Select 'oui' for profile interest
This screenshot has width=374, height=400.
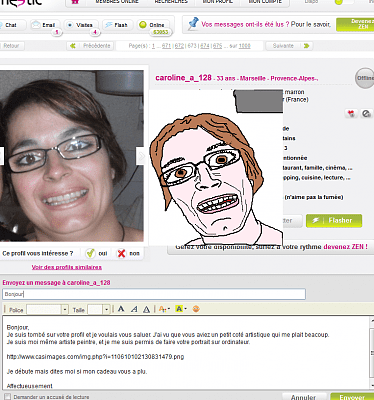pos(96,253)
